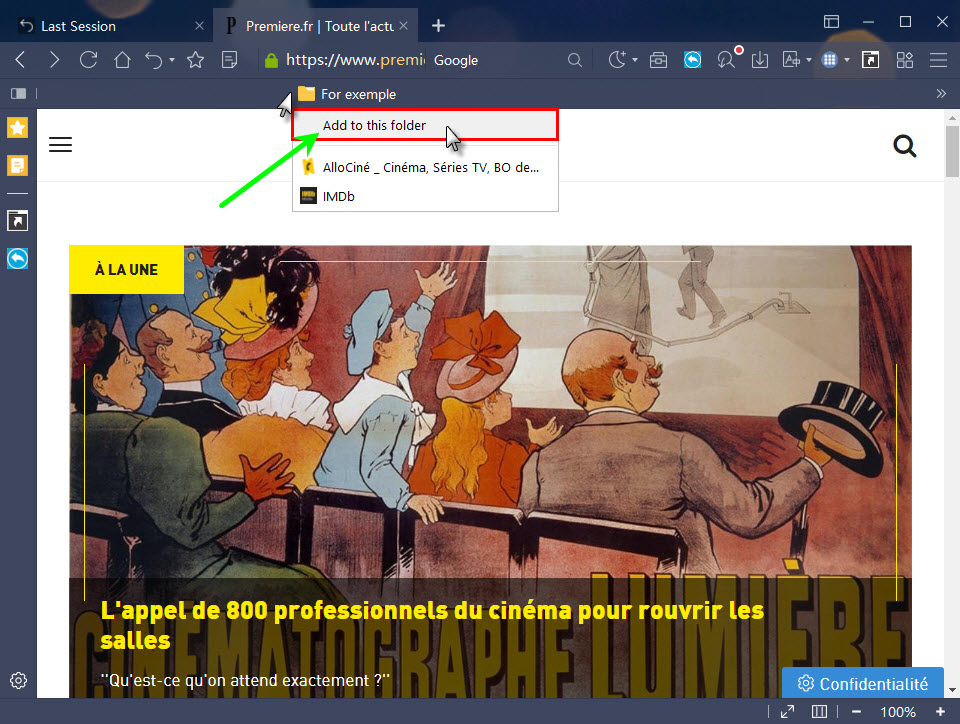Image resolution: width=960 pixels, height=724 pixels.
Task: Bookmark this page with the star icon
Action: click(x=195, y=60)
